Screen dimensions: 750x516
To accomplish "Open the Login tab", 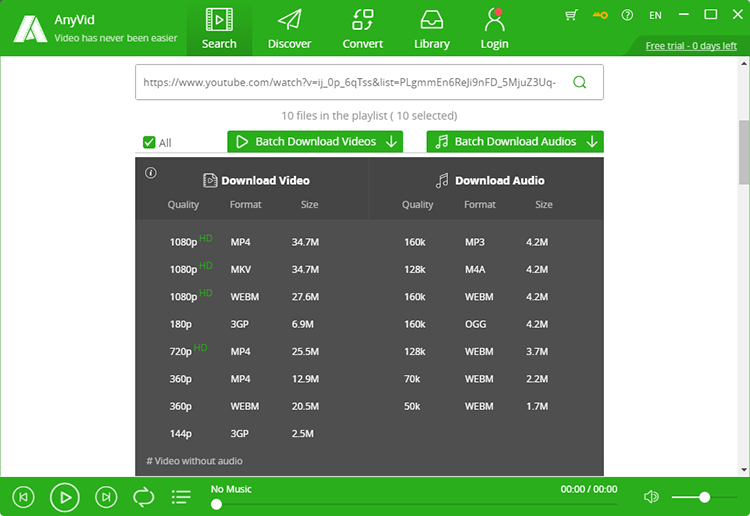I will [495, 28].
